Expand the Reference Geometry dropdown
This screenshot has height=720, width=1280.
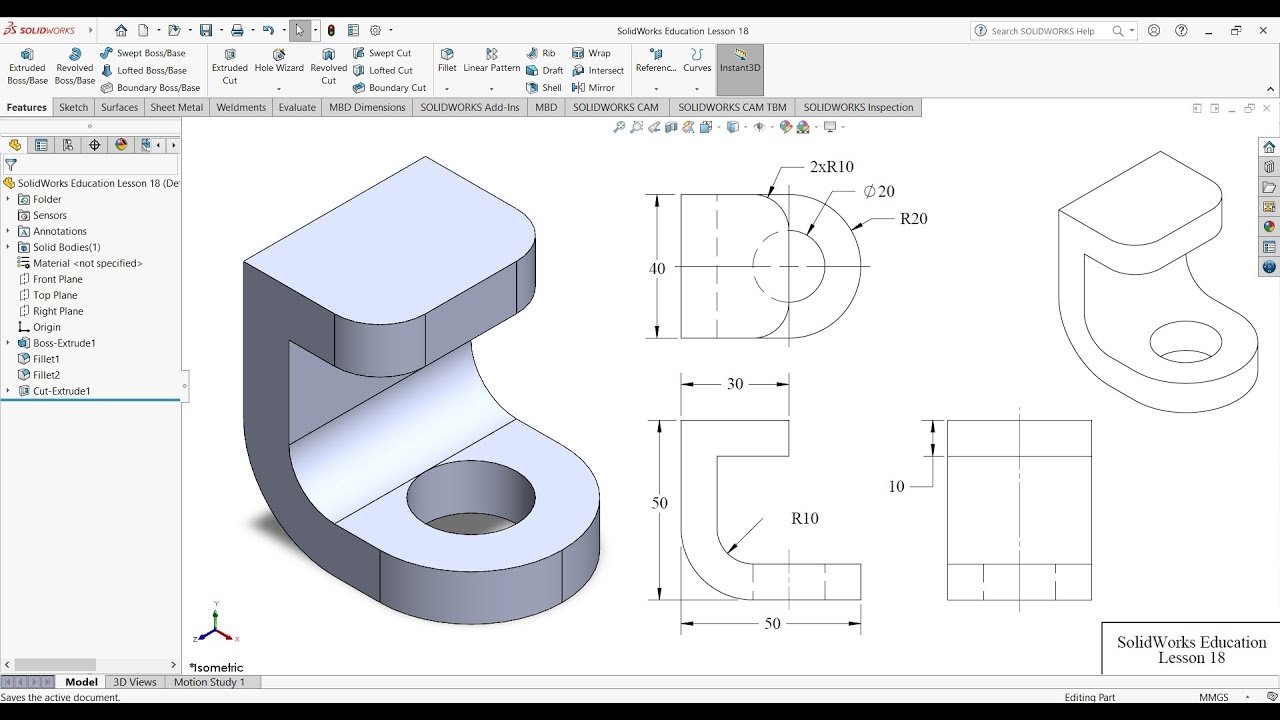click(x=656, y=88)
